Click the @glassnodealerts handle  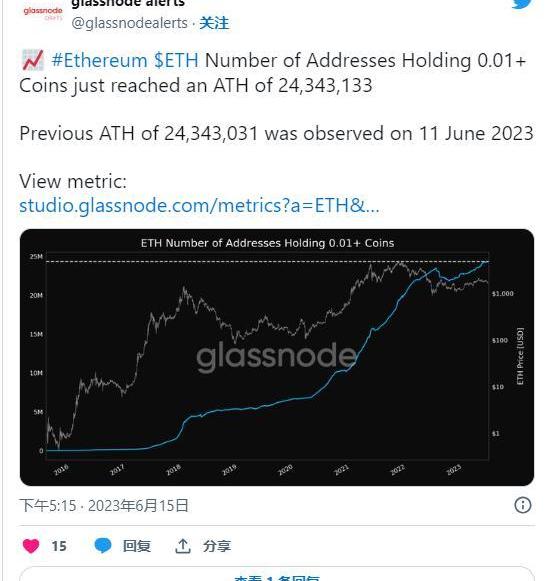pos(129,23)
